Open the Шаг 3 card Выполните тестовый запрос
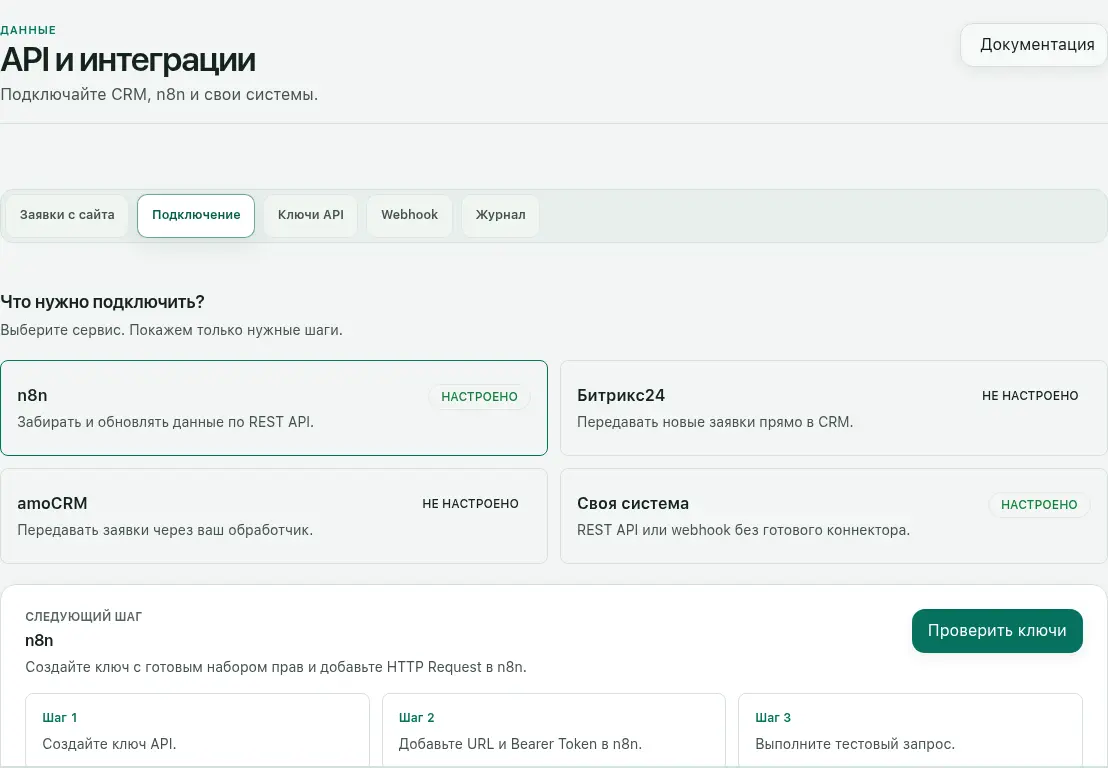1108x768 pixels. point(910,730)
